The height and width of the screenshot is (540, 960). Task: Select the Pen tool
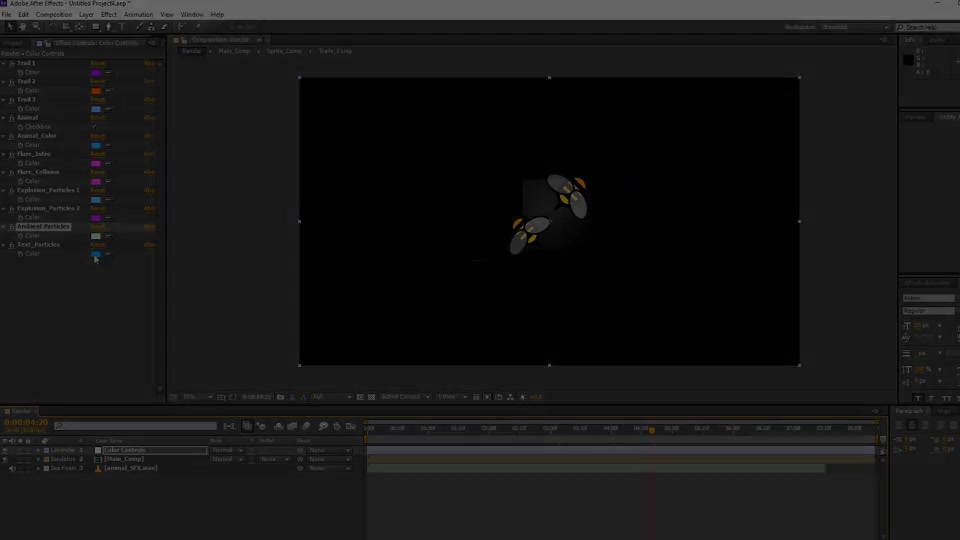108,27
